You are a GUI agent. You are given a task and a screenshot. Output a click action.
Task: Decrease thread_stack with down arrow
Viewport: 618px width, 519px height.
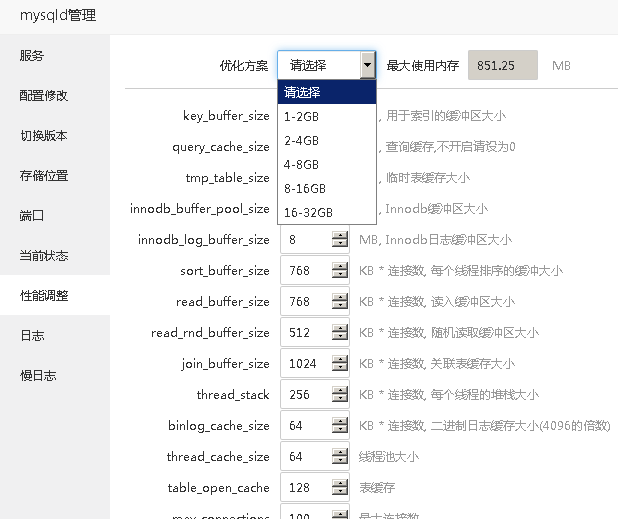(340, 398)
